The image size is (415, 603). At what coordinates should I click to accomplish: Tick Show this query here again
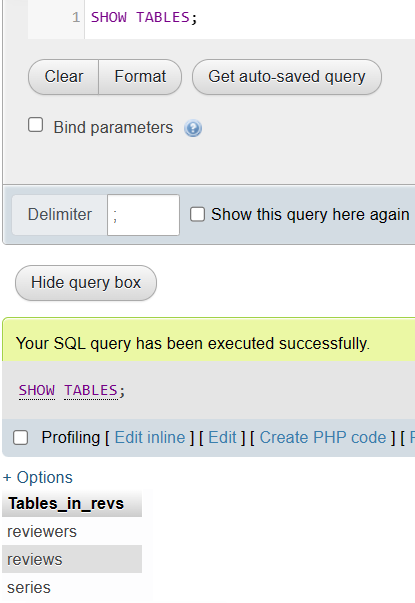coord(197,214)
